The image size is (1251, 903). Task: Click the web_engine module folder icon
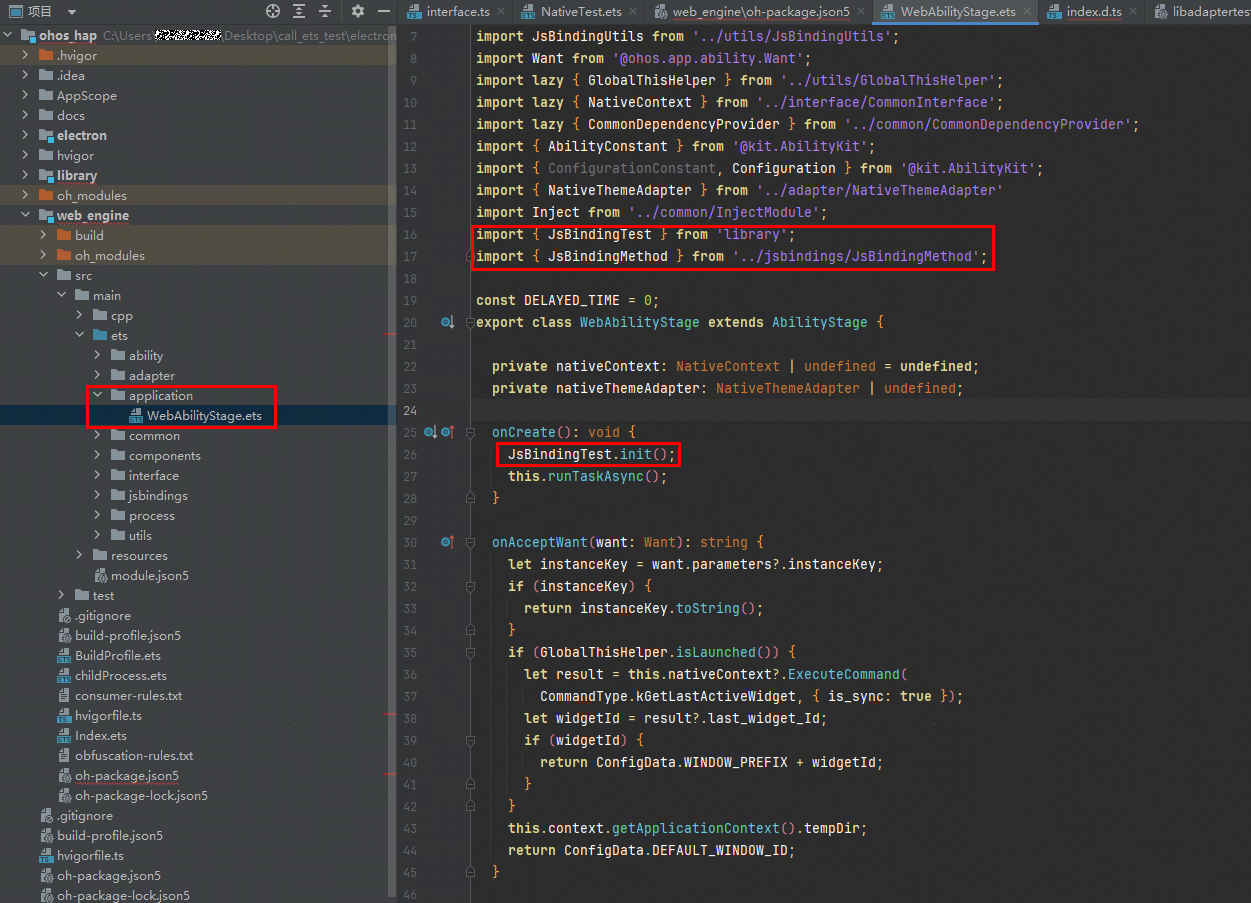coord(46,216)
